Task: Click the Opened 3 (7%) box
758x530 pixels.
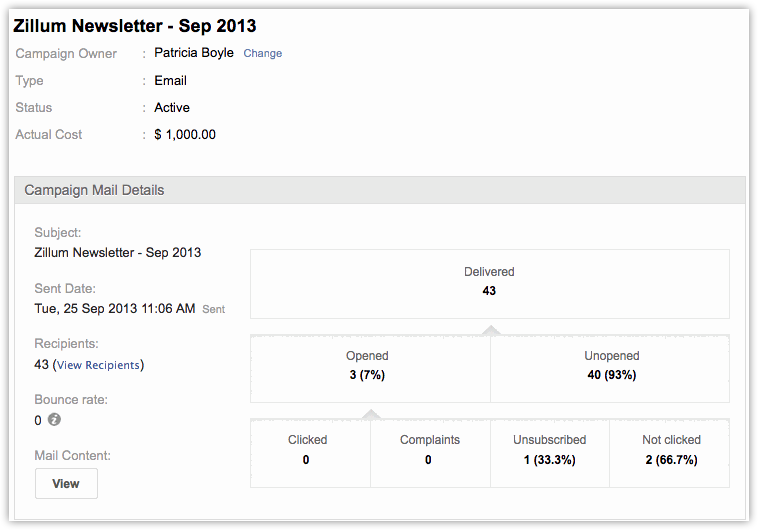Action: point(367,366)
